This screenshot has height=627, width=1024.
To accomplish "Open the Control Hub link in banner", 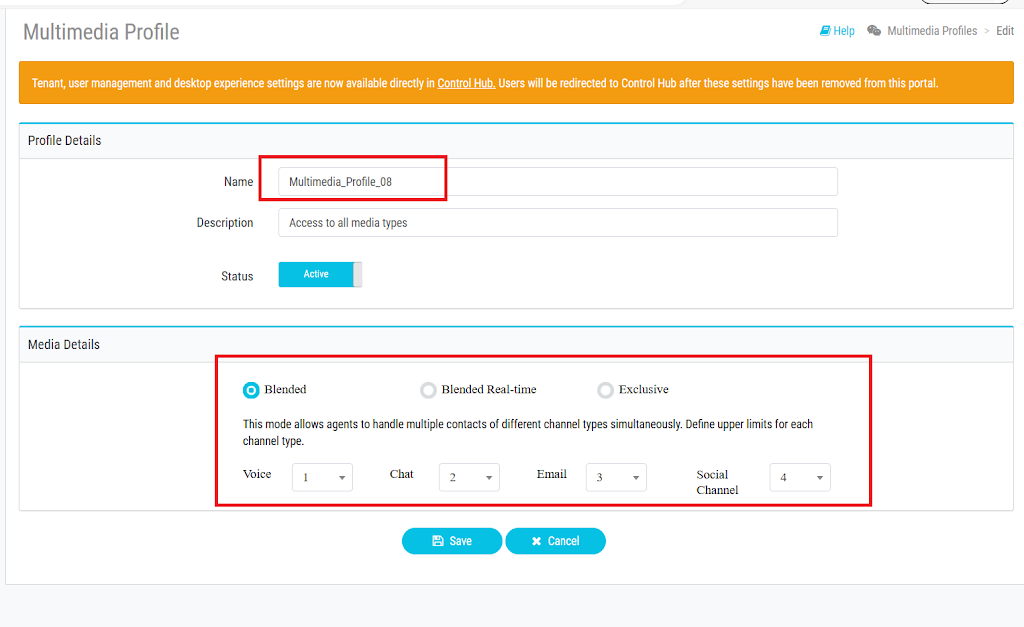I will [x=466, y=83].
